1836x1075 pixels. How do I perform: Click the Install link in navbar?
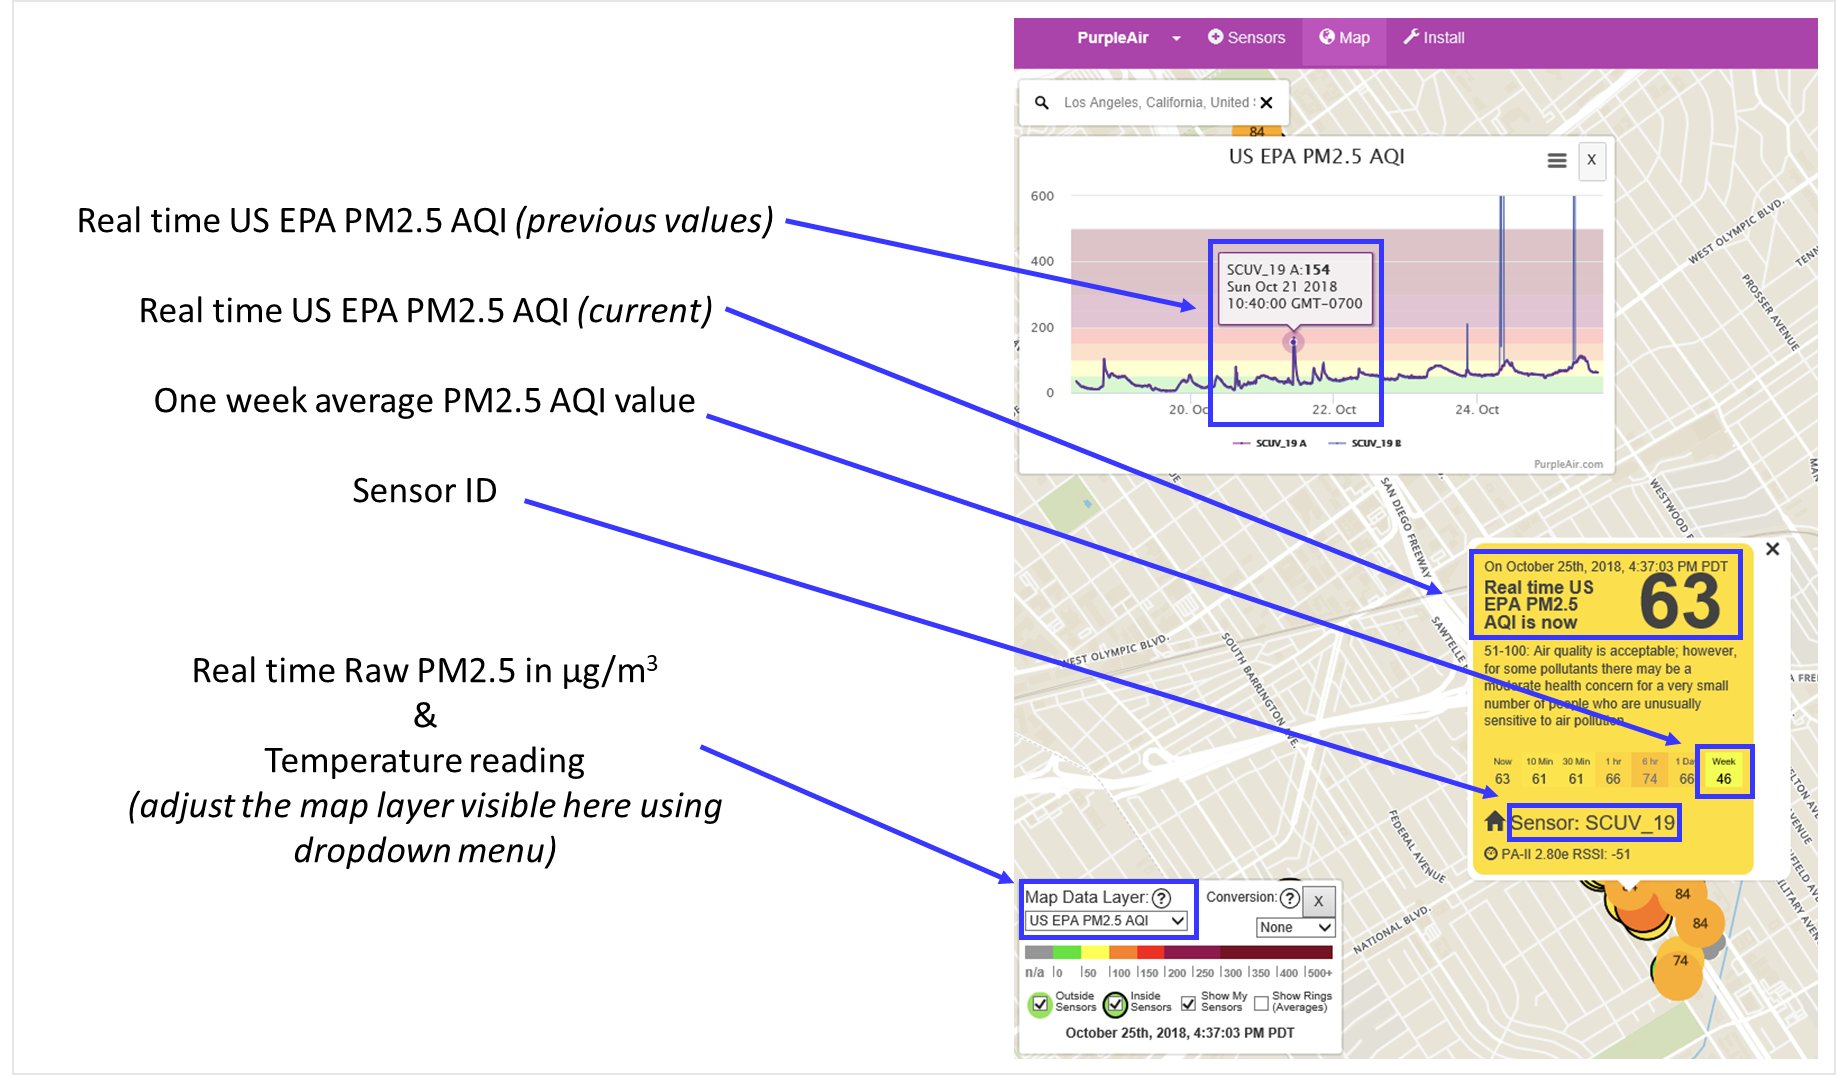pos(1434,38)
